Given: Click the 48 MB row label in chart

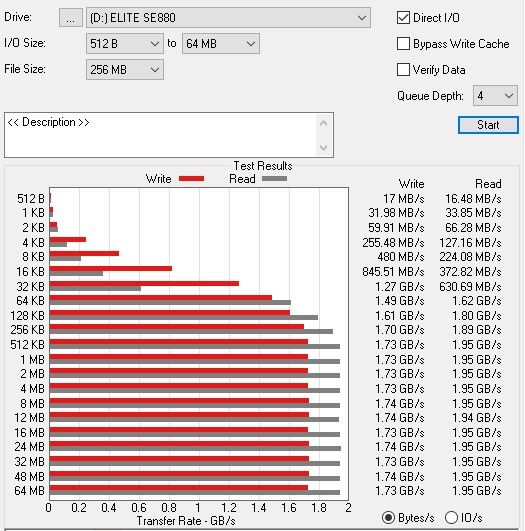Looking at the screenshot, I should [29, 476].
